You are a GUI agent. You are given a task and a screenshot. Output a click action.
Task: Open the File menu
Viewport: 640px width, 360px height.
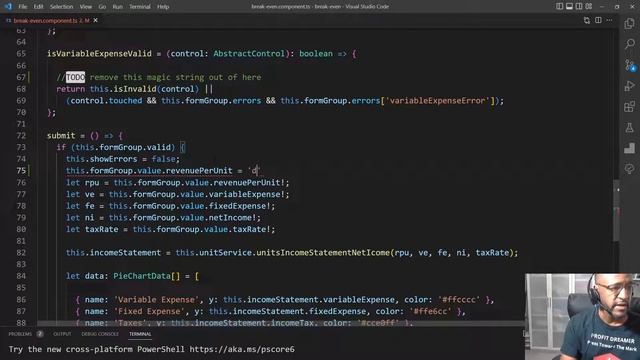pyautogui.click(x=23, y=7)
